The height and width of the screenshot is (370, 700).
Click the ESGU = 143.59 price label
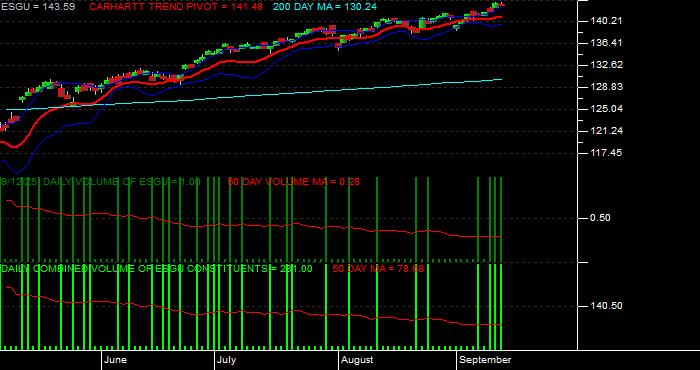pyautogui.click(x=38, y=7)
